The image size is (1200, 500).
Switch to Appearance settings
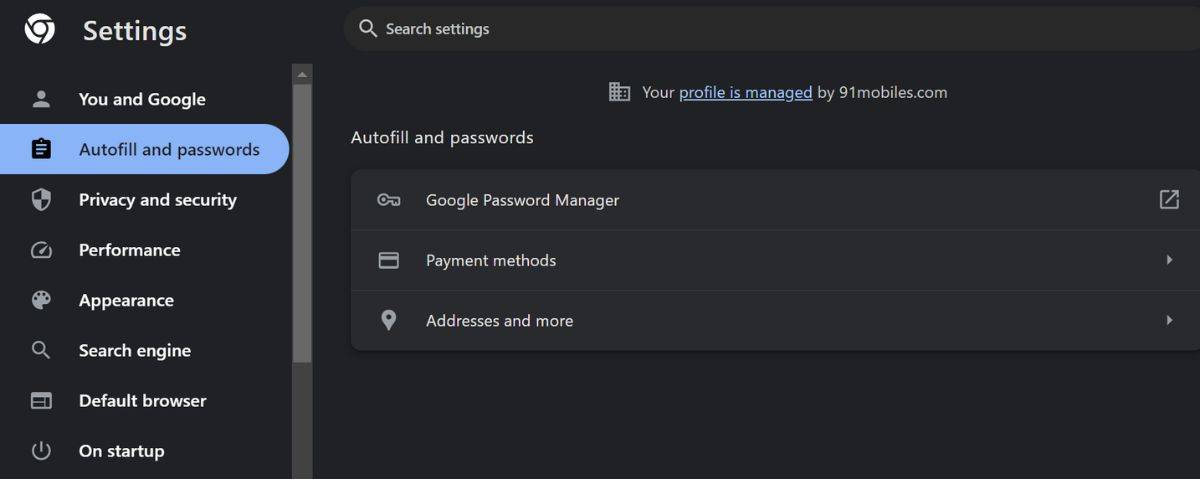point(145,300)
